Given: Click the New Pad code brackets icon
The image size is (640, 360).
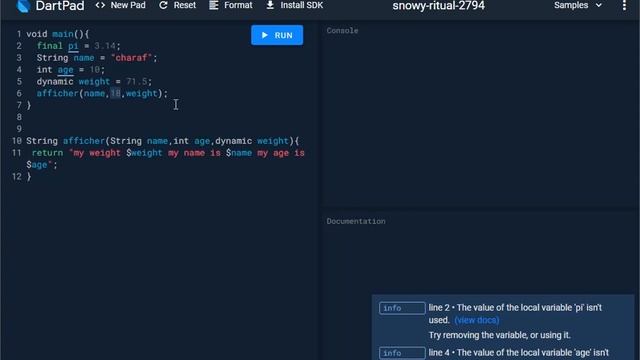Looking at the screenshot, I should [100, 5].
